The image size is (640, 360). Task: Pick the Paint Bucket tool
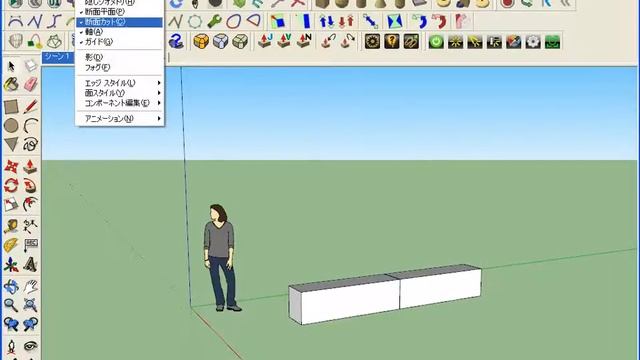(x=11, y=84)
